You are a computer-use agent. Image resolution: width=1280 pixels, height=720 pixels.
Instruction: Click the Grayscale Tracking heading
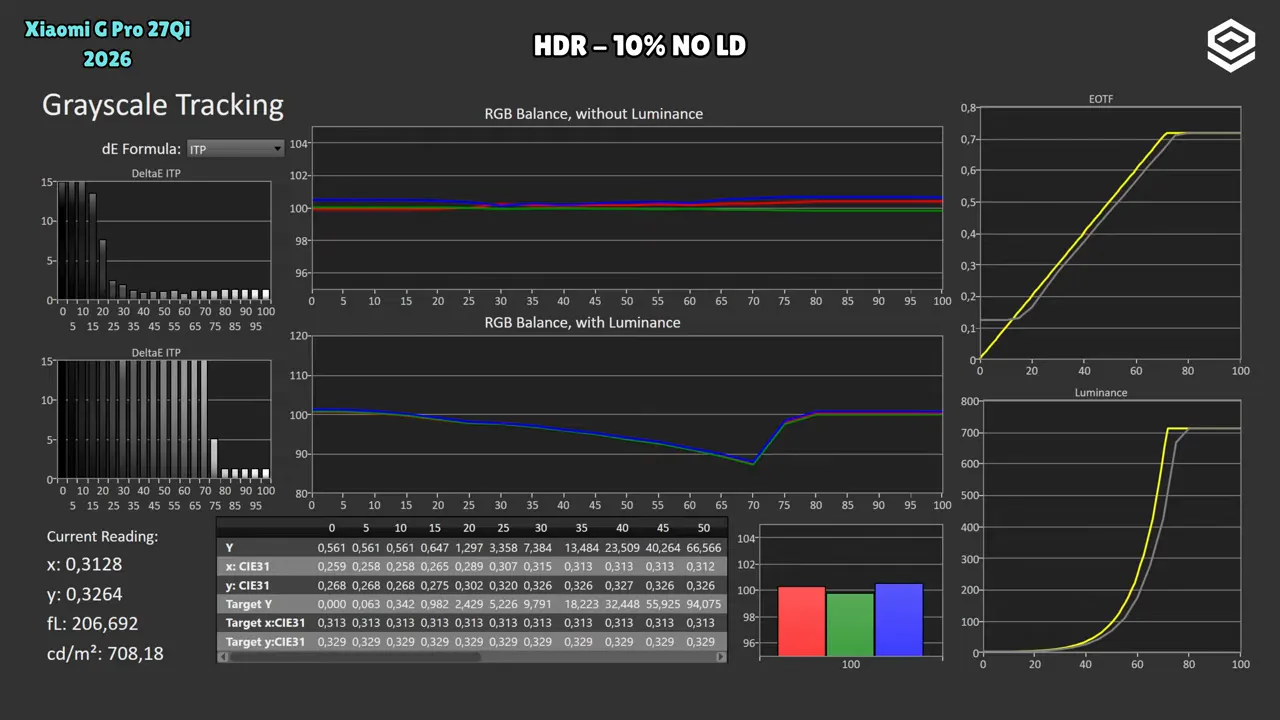coord(163,106)
